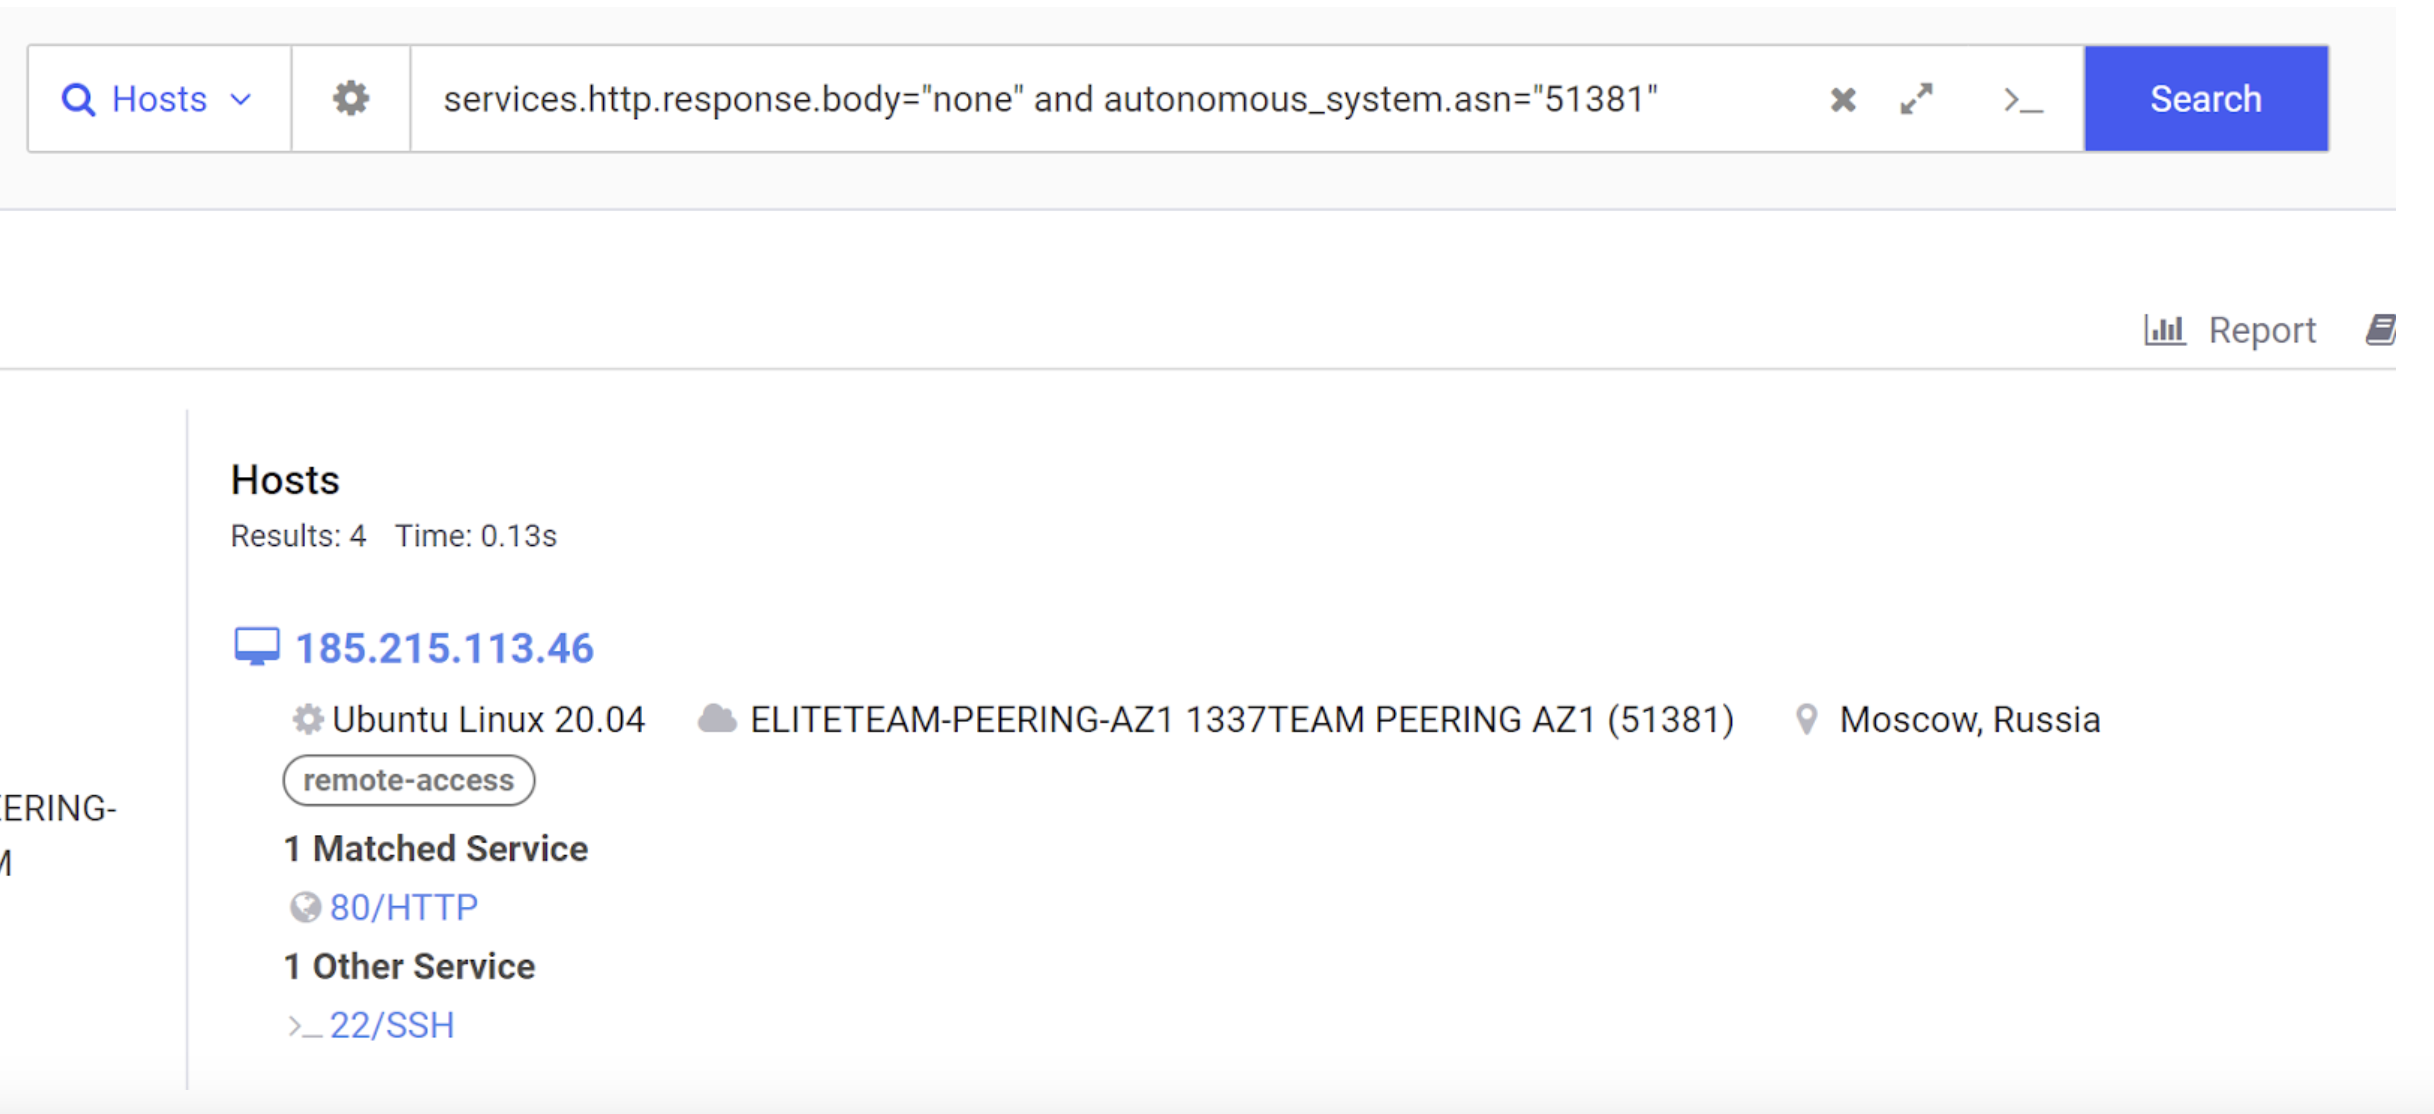Viewport: 2434px width, 1114px height.
Task: Click the monitor icon next to 185.215.113.46
Action: (x=256, y=647)
